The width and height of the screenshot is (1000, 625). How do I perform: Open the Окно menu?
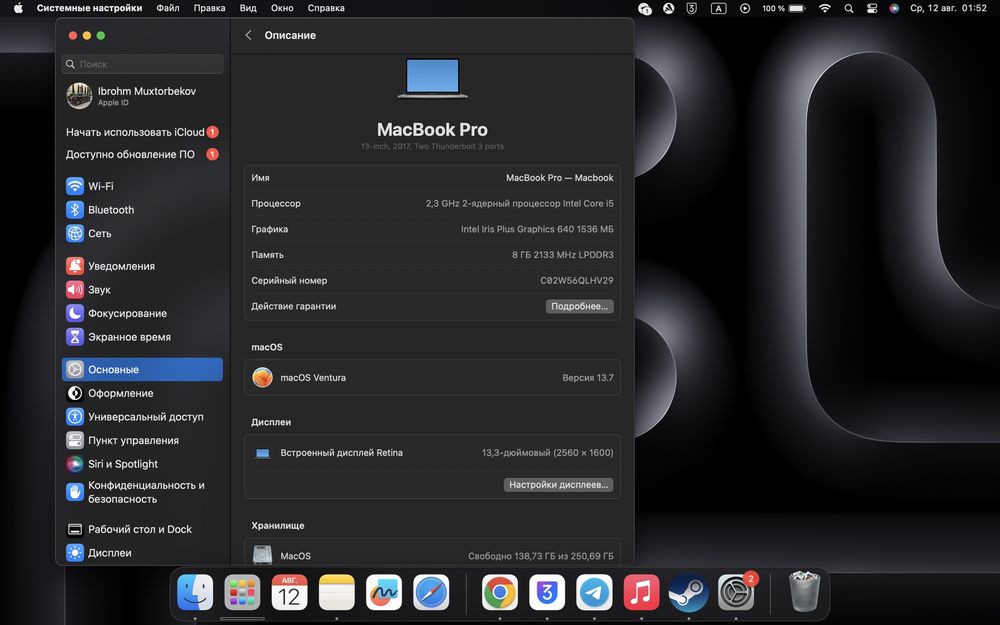tap(282, 8)
